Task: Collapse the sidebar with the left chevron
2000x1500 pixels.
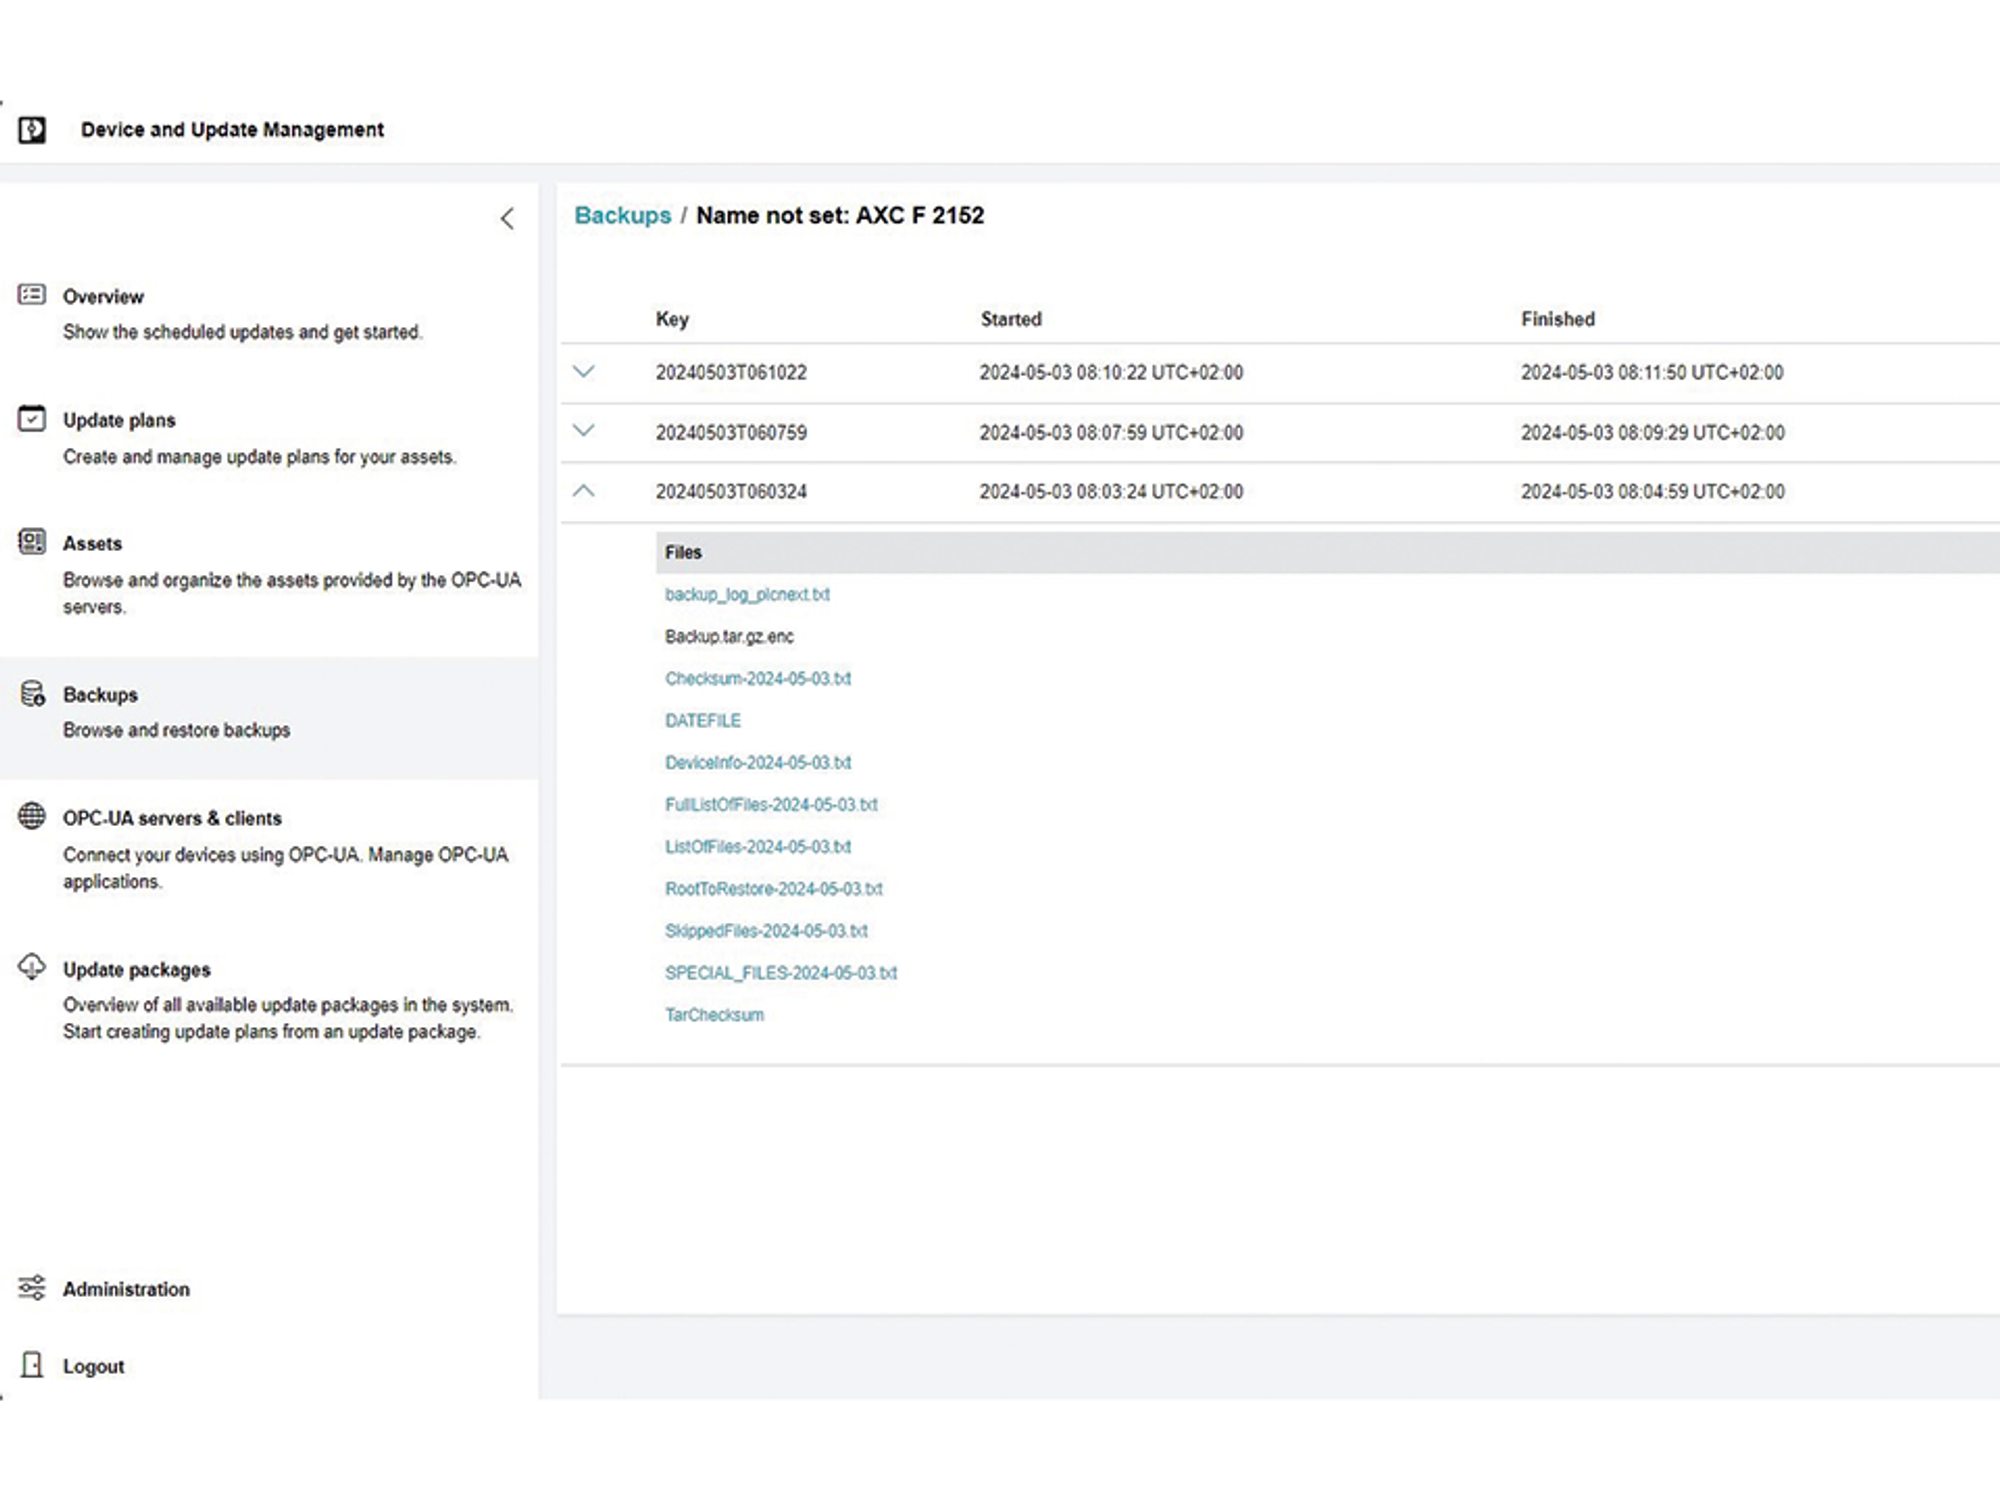Action: (x=507, y=219)
